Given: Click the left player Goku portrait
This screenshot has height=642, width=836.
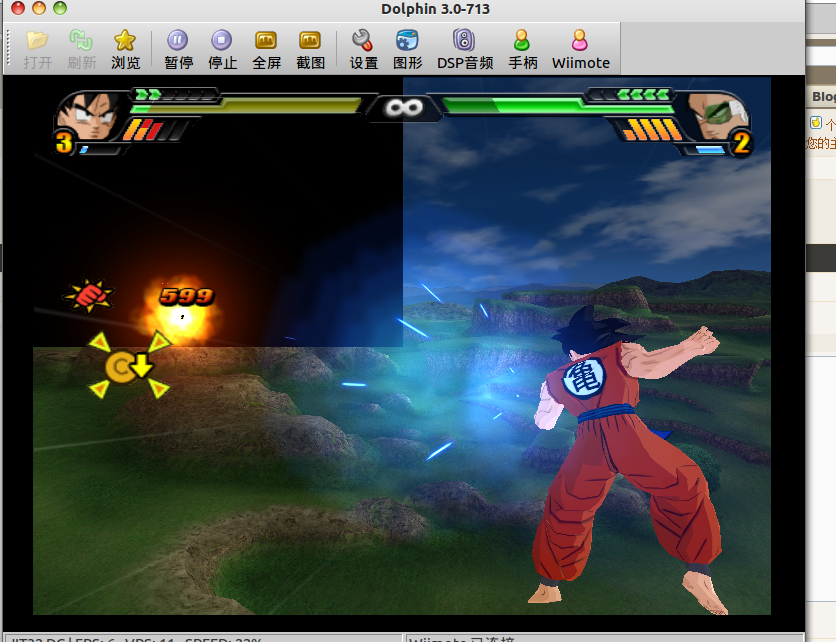Looking at the screenshot, I should [88, 117].
